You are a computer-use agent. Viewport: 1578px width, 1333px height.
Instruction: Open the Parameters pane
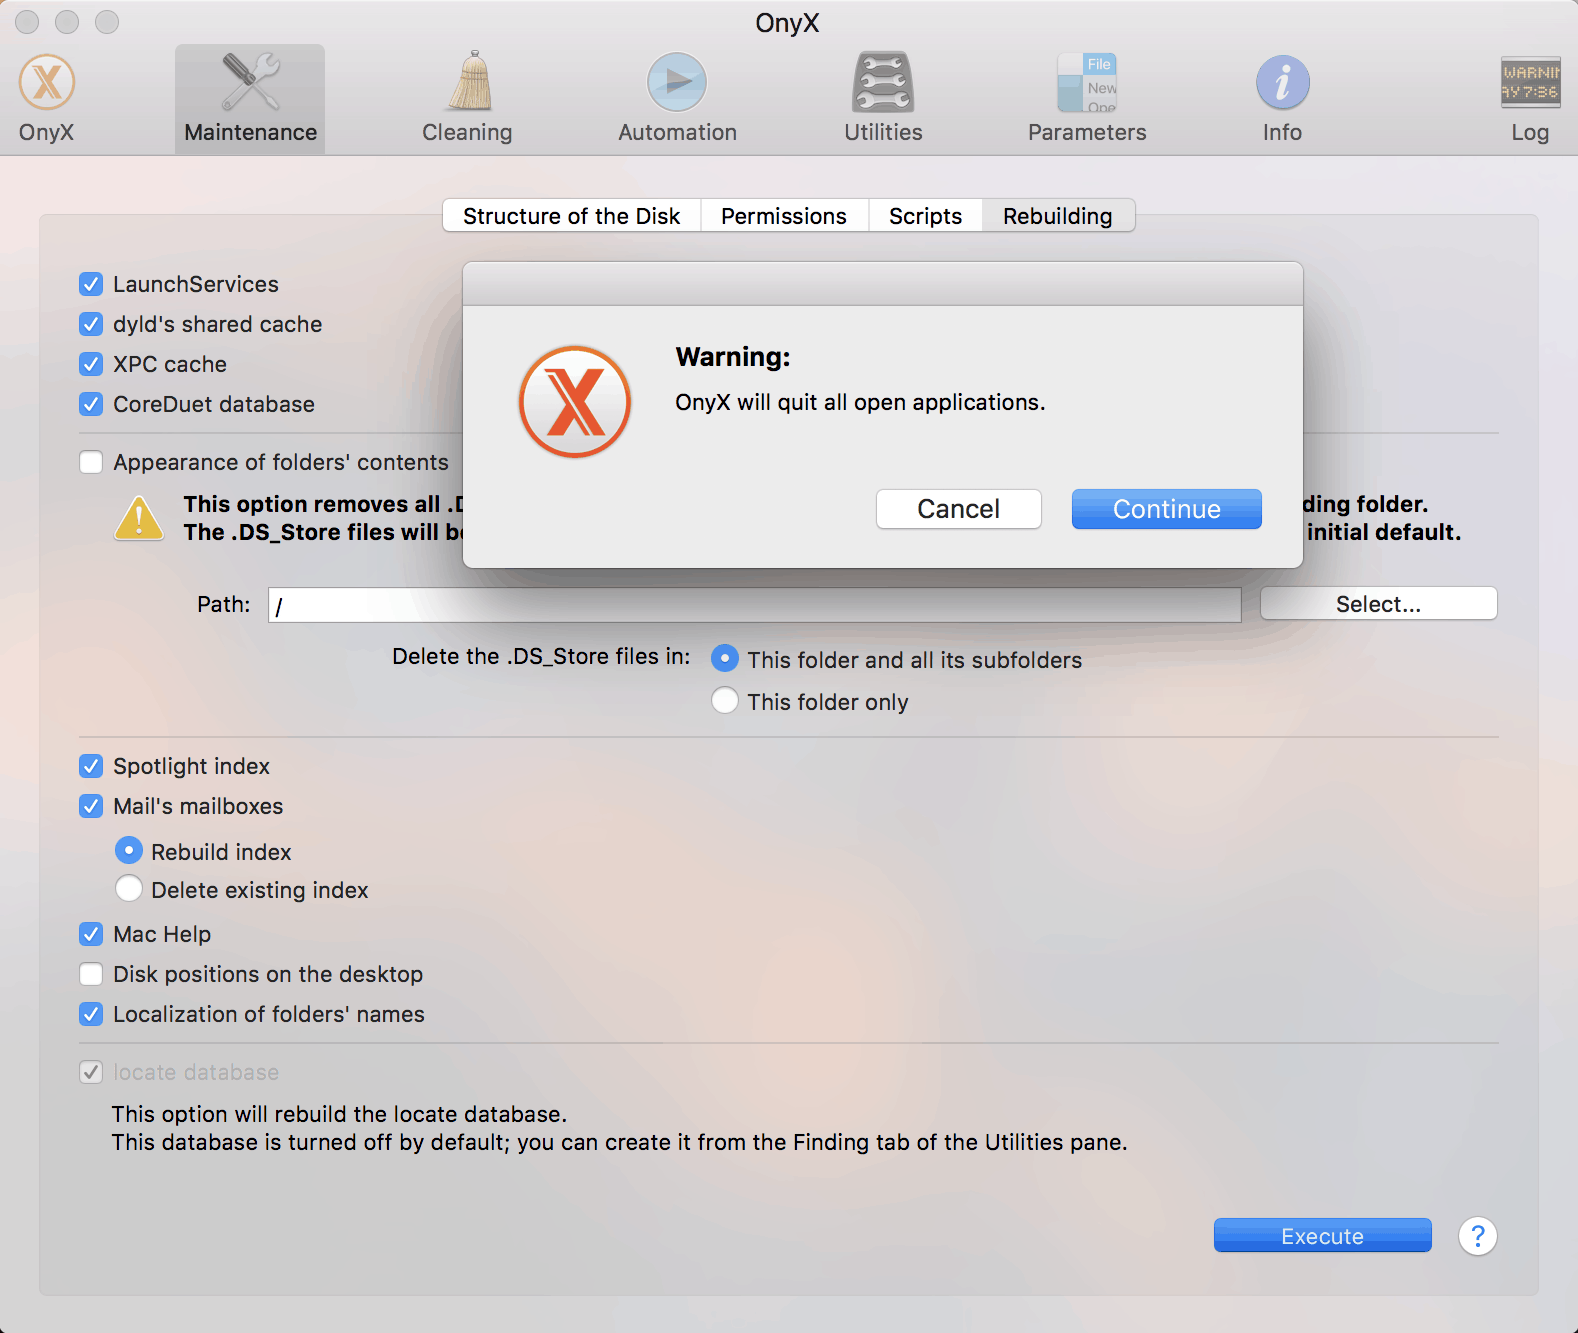pyautogui.click(x=1087, y=98)
